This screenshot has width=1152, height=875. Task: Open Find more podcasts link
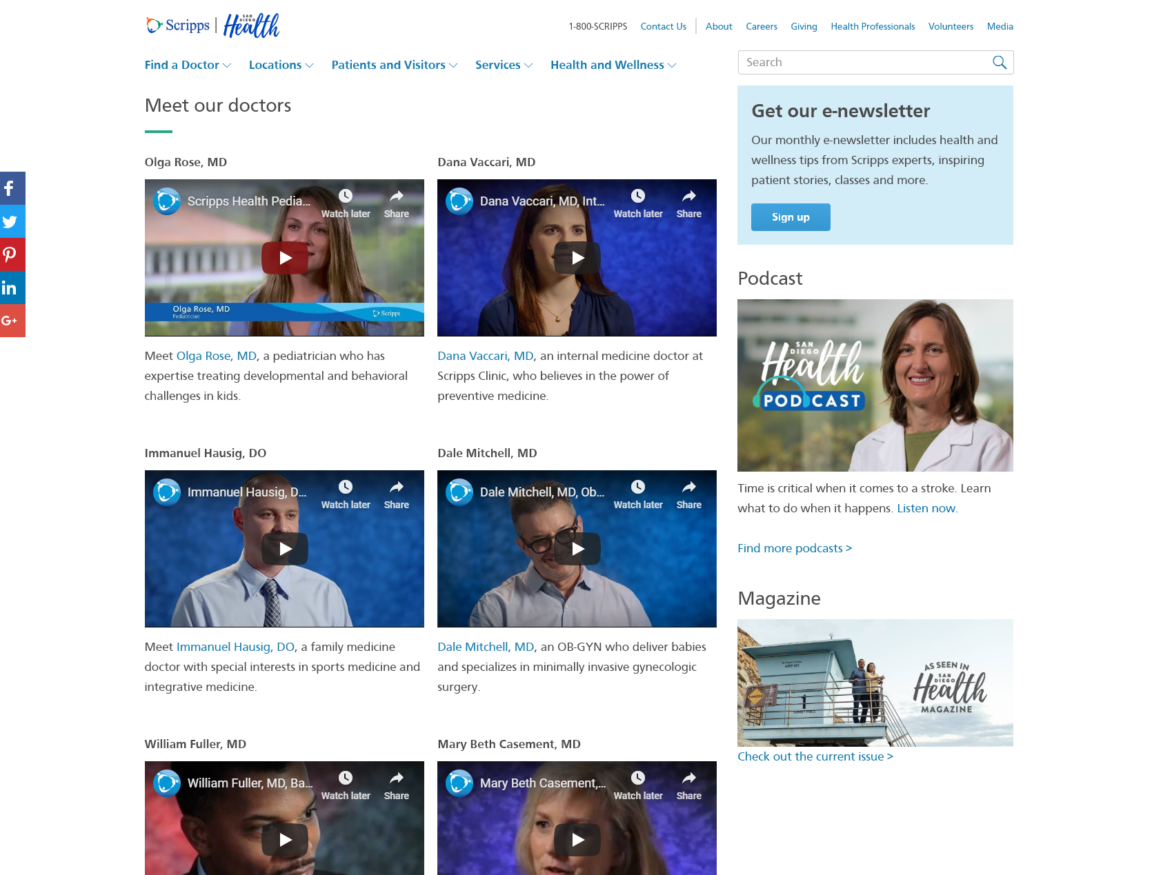coord(795,548)
